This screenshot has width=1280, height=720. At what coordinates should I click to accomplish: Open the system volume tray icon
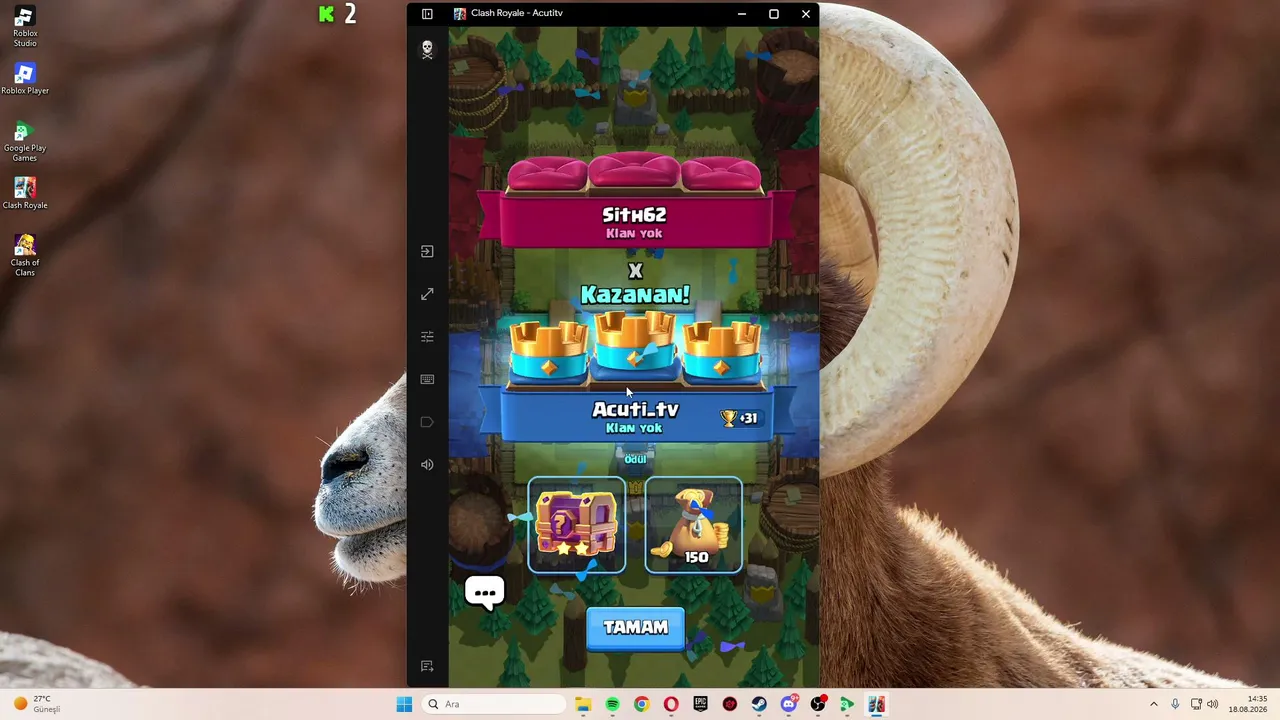coord(1213,704)
